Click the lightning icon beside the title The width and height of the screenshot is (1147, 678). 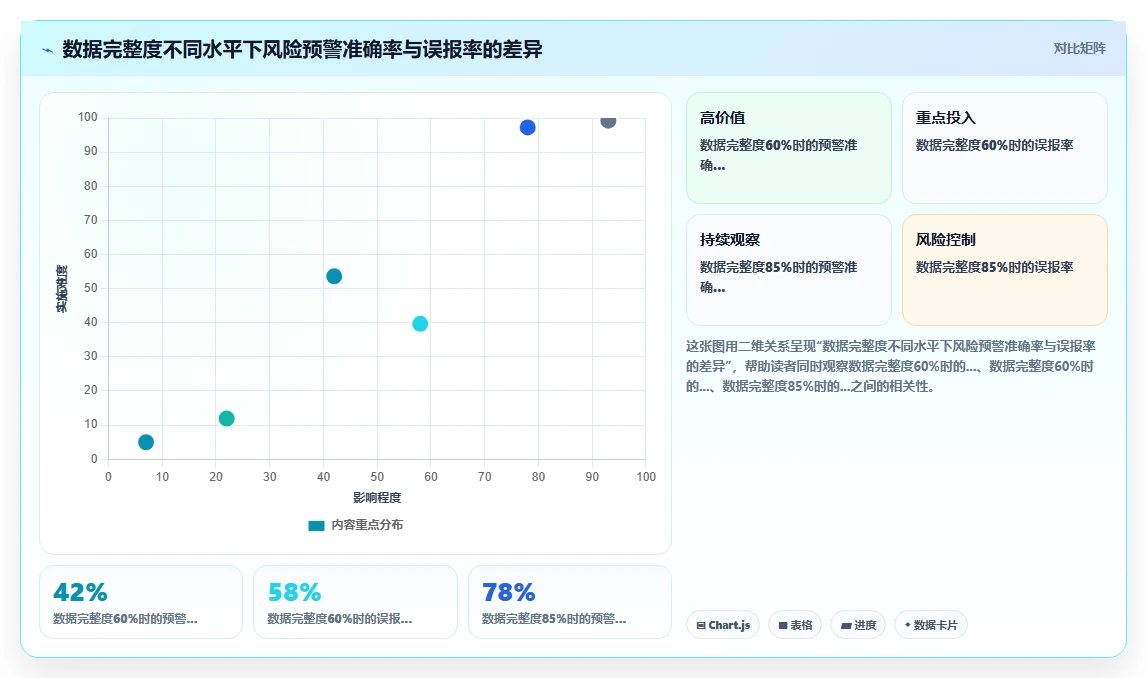[x=48, y=50]
